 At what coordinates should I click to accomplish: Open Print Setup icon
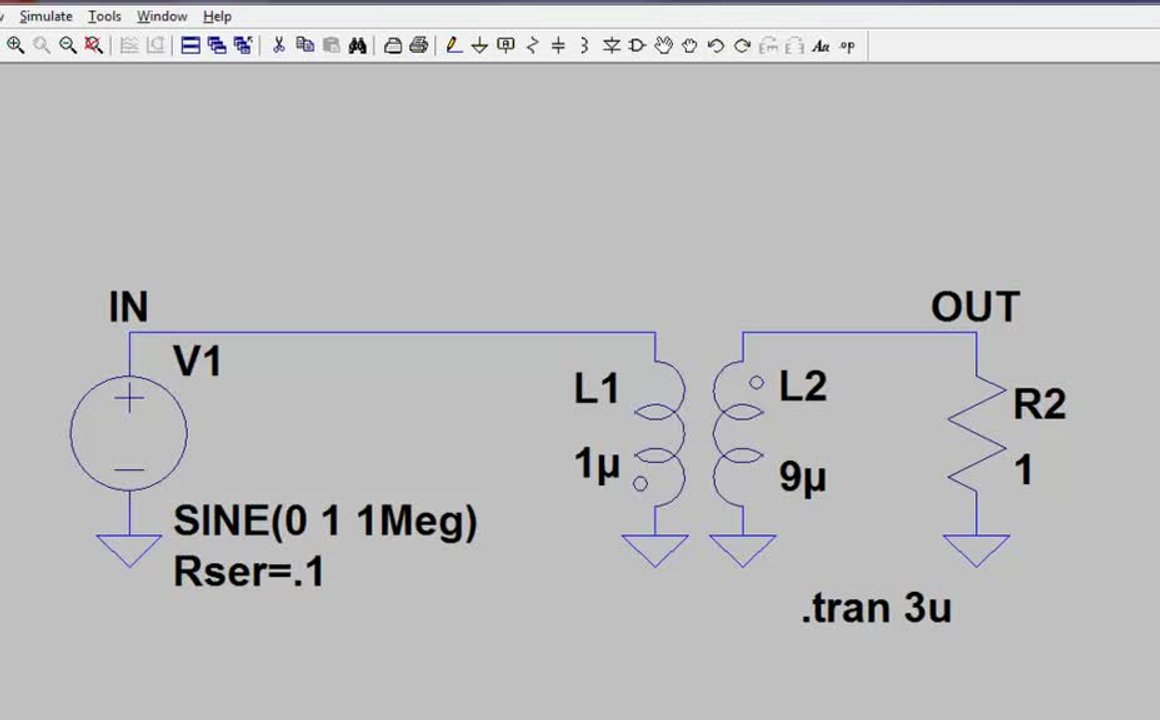tap(393, 45)
